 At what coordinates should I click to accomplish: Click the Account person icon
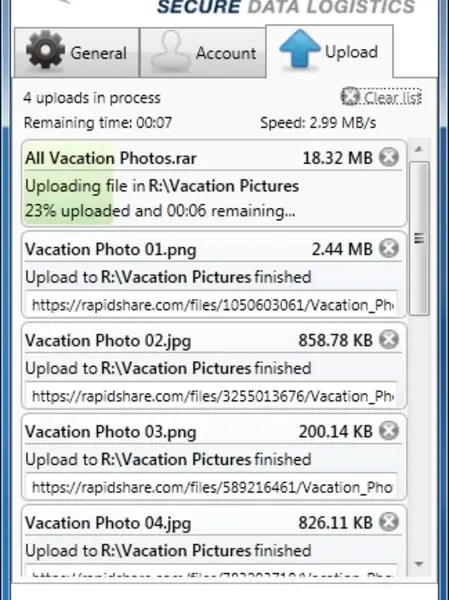coord(171,51)
